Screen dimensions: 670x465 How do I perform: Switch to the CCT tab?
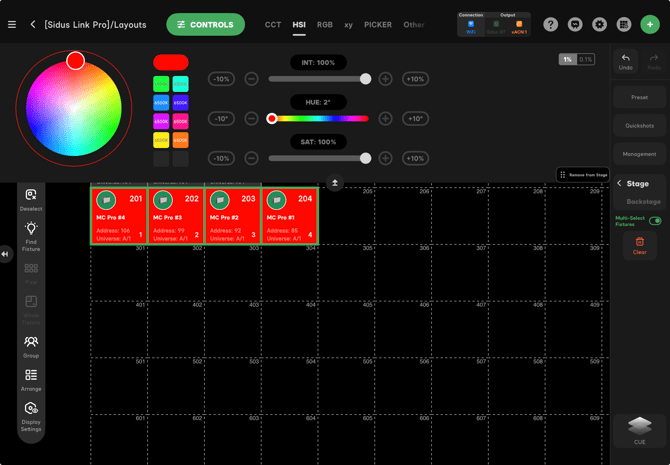tap(273, 24)
